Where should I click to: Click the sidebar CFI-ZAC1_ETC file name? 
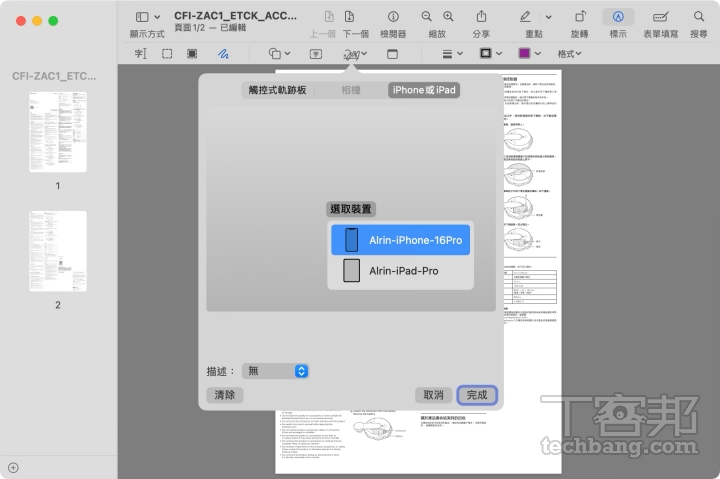54,76
